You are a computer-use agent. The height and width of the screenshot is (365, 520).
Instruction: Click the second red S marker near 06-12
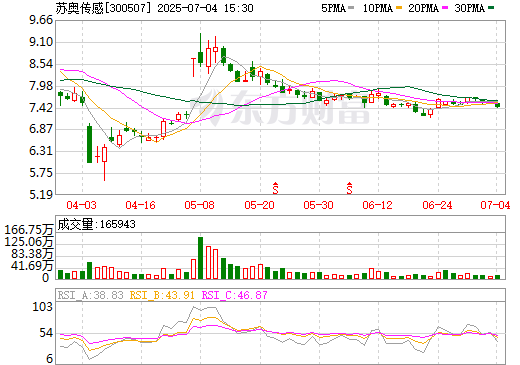tap(349, 188)
